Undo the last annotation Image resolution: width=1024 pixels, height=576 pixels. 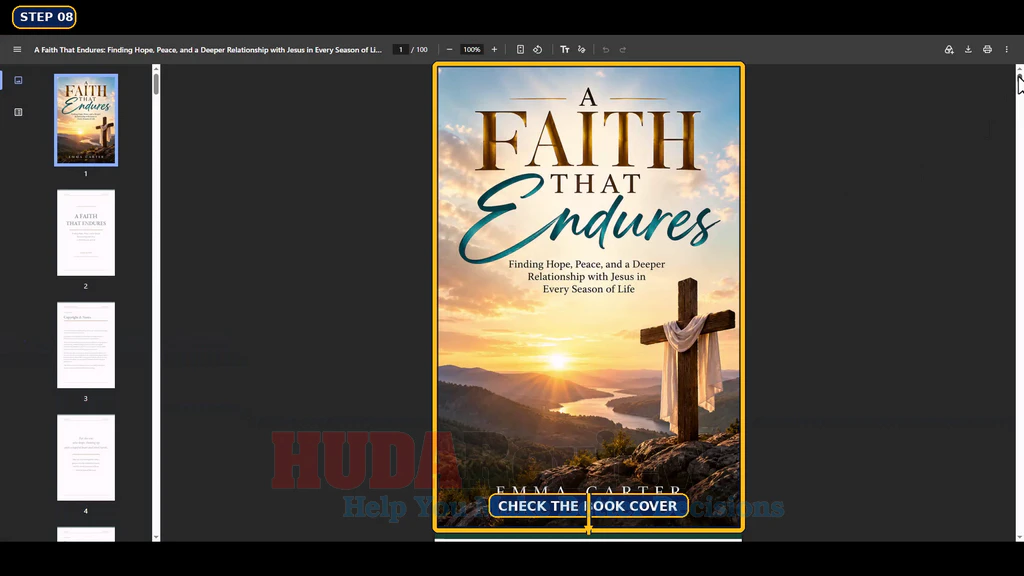tap(606, 50)
